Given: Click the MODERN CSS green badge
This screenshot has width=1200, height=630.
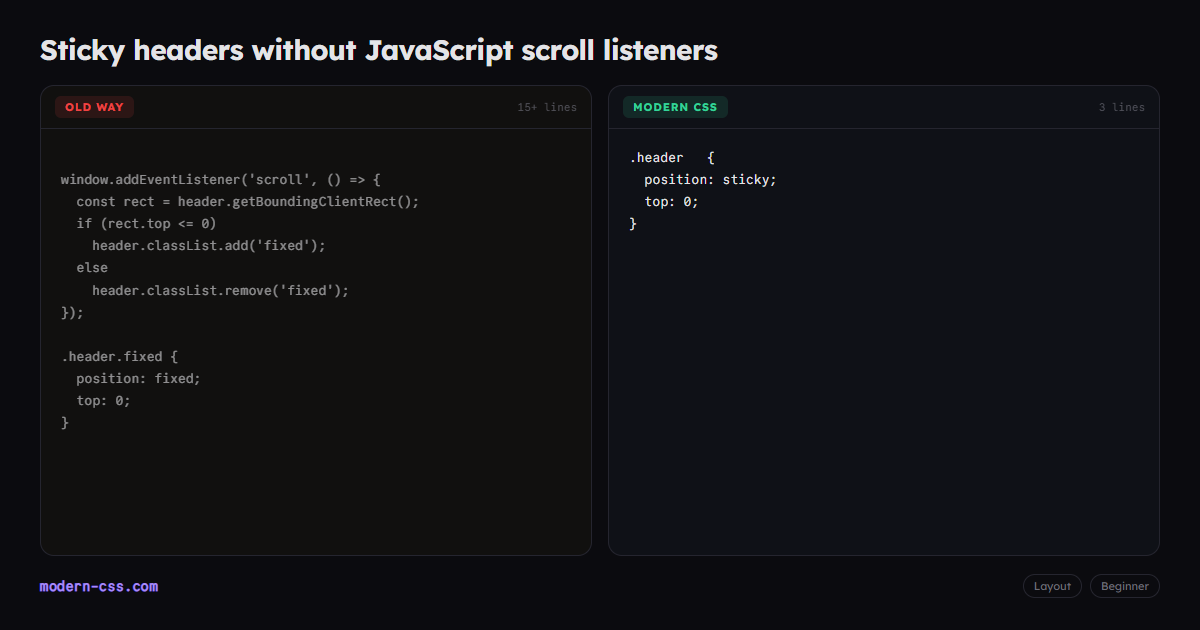Looking at the screenshot, I should 675,107.
